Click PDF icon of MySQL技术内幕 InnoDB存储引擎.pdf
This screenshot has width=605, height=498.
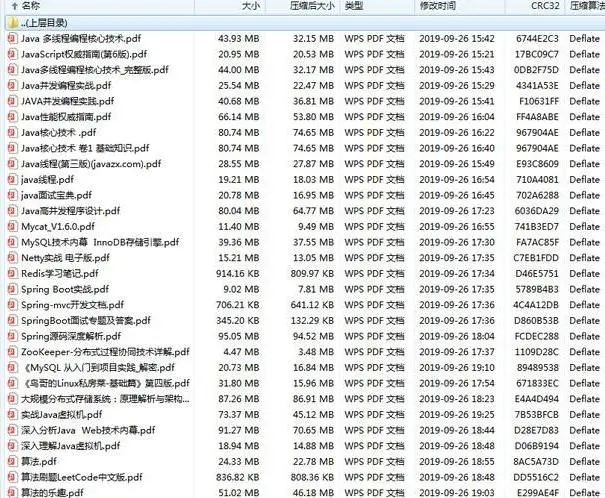12,242
